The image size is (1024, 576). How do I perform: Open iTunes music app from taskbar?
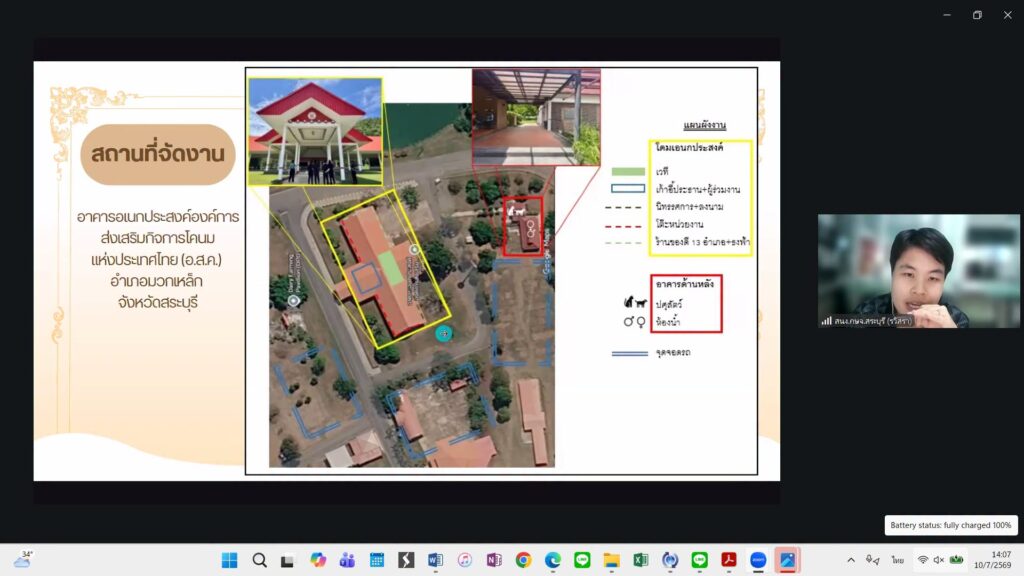click(465, 560)
